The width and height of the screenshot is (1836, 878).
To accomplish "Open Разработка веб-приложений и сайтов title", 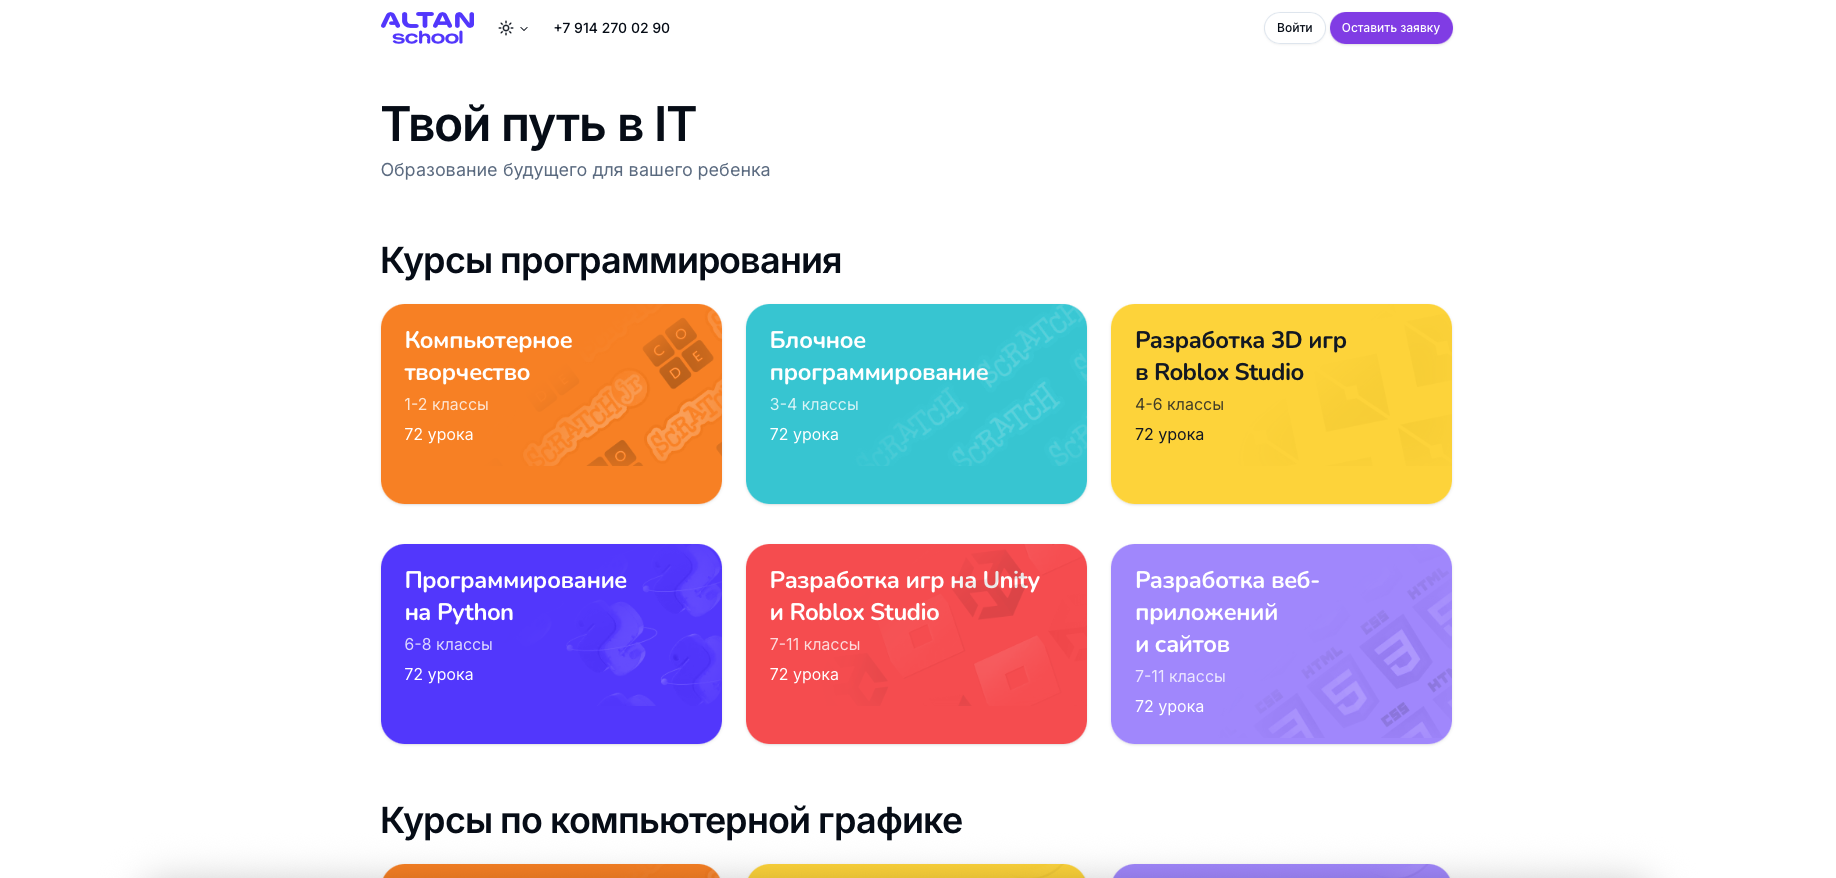I will 1227,612.
